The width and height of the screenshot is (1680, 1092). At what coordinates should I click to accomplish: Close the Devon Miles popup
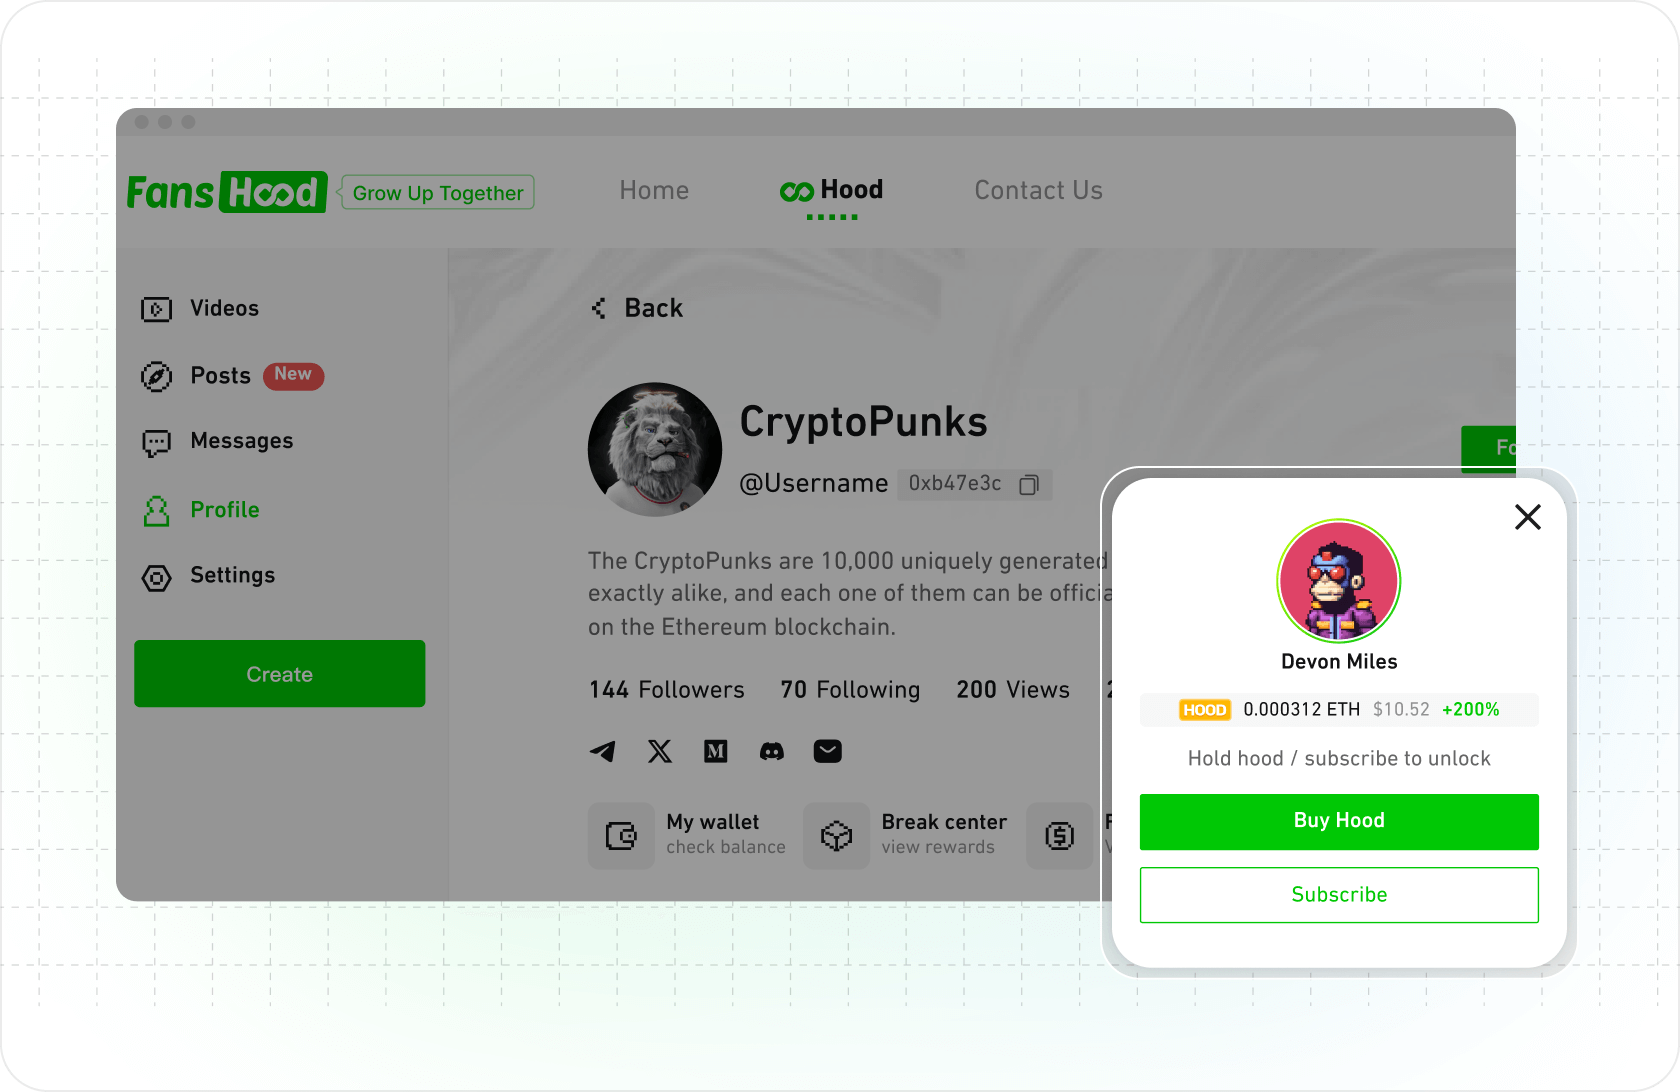(x=1527, y=517)
